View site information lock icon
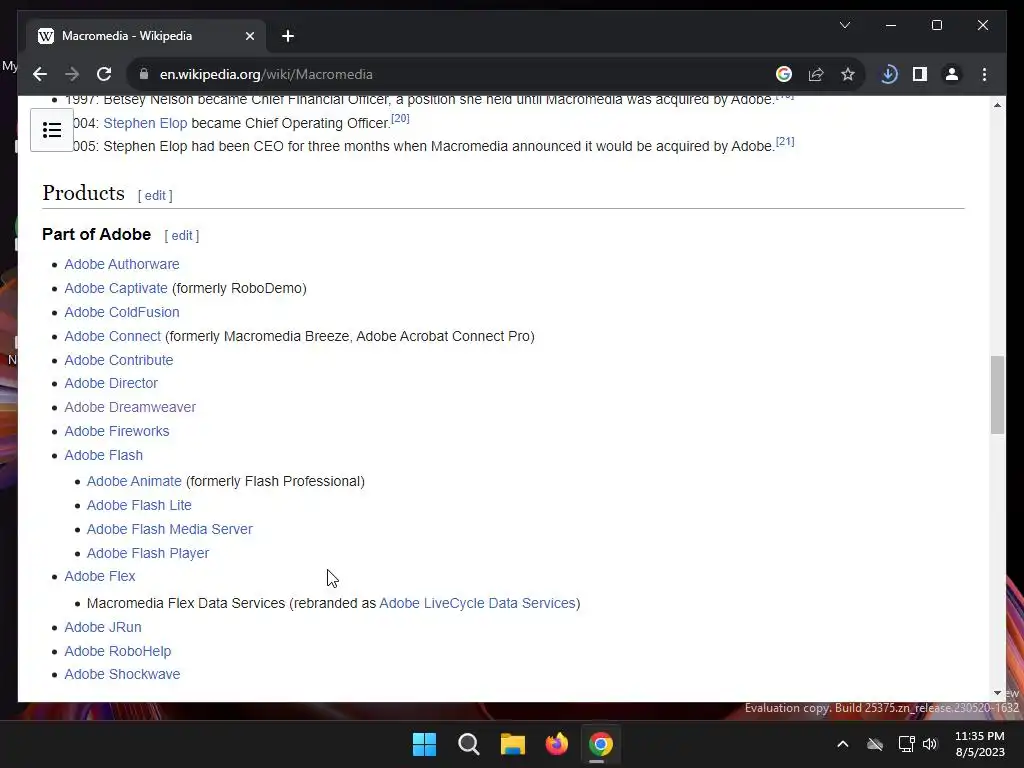Image resolution: width=1024 pixels, height=768 pixels. pos(144,74)
